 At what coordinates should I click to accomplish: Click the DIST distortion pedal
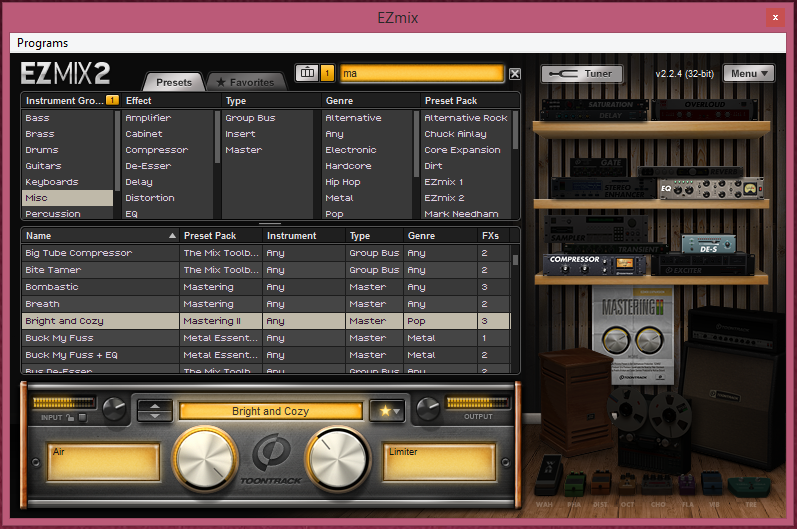pyautogui.click(x=600, y=483)
